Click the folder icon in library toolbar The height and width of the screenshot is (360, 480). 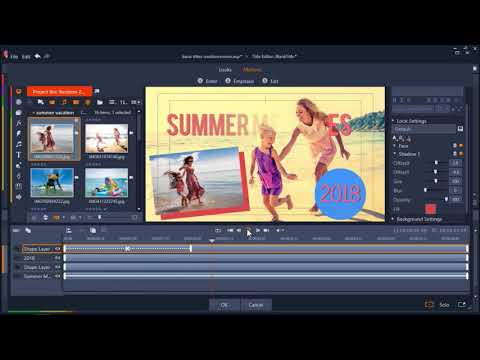(100, 102)
